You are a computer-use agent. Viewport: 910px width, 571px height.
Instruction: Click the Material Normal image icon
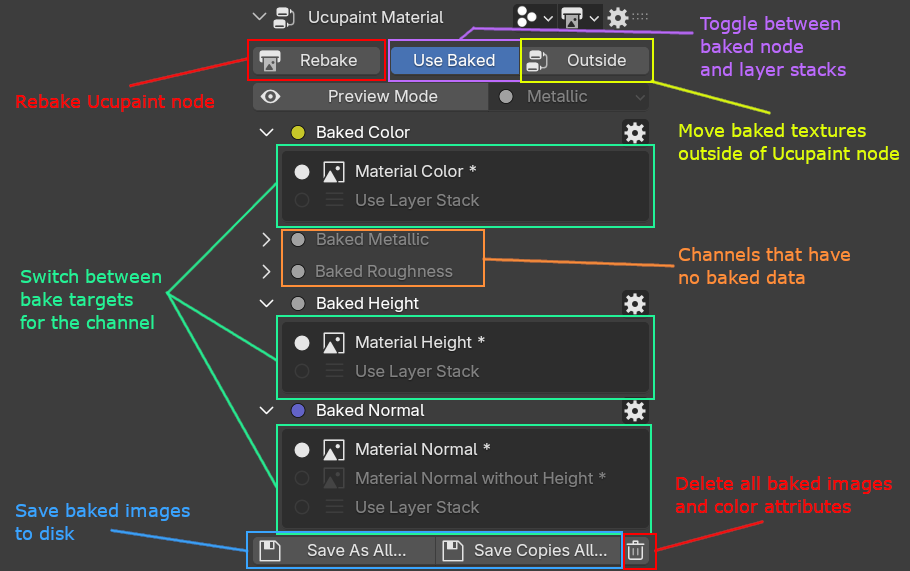(334, 450)
